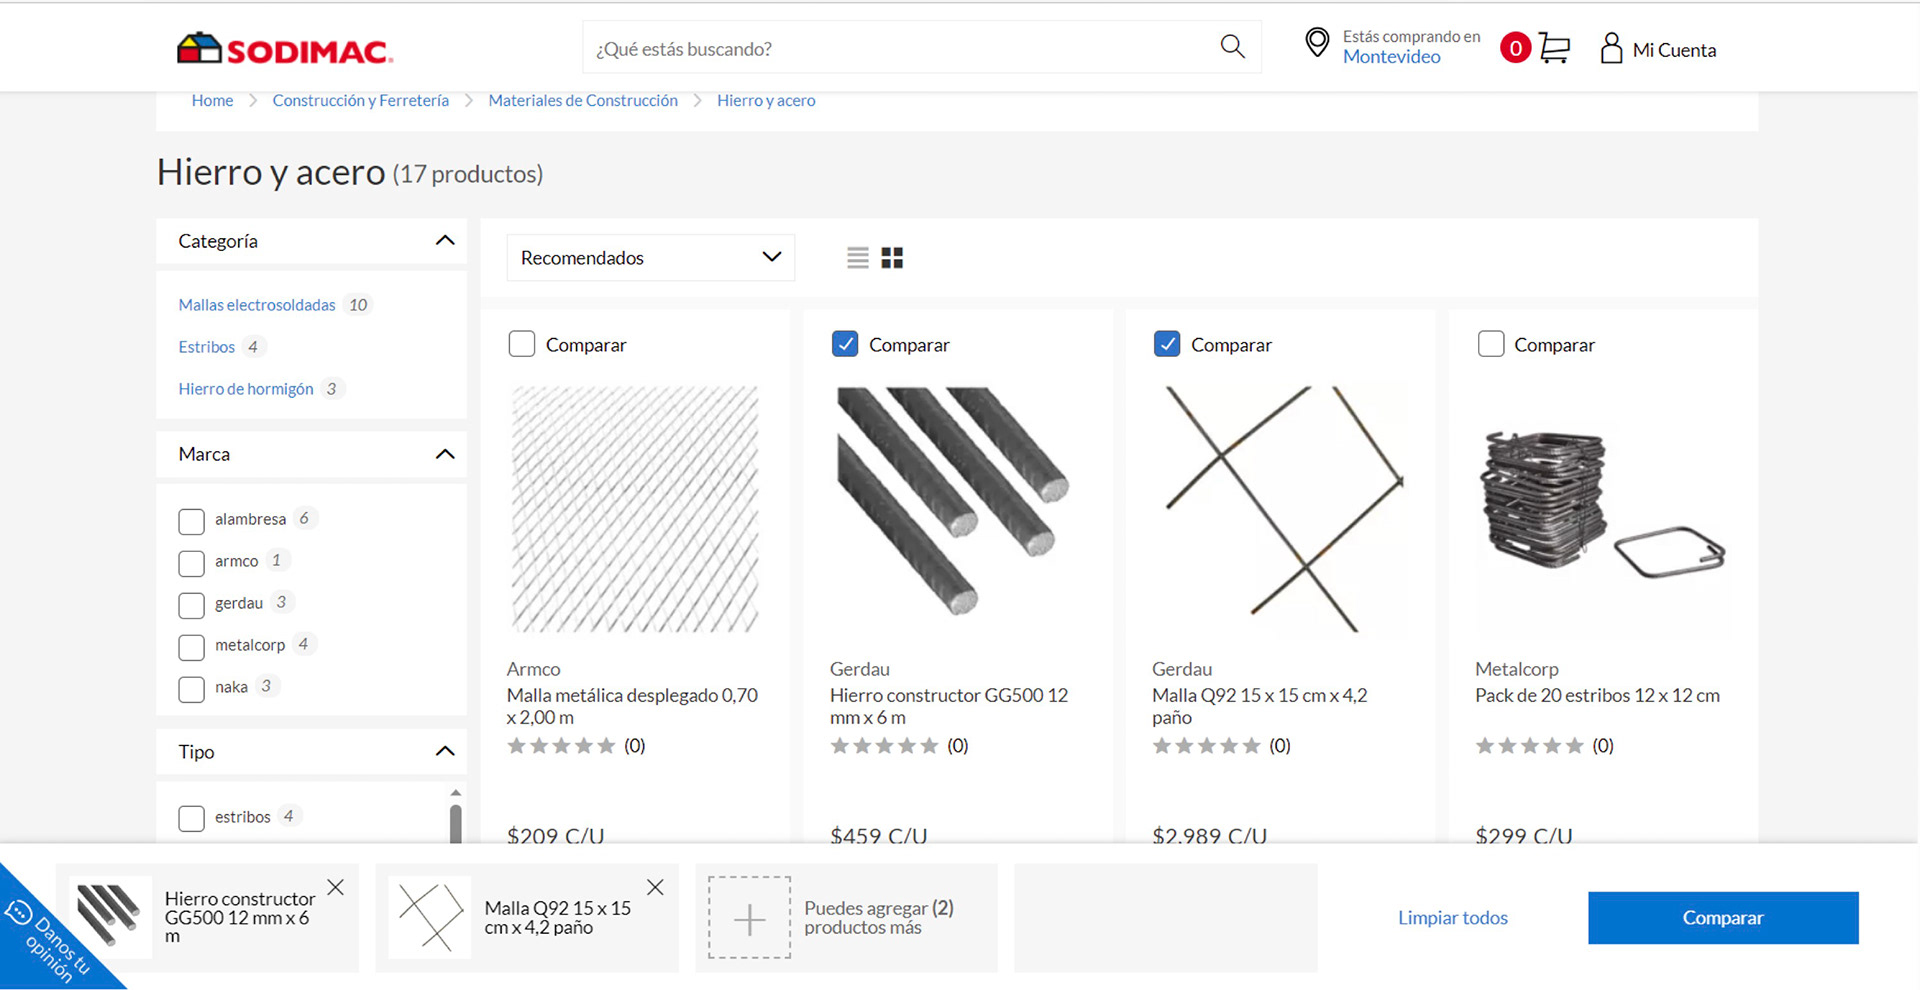Open the shopping cart icon
The image size is (1920, 990).
(x=1554, y=48)
